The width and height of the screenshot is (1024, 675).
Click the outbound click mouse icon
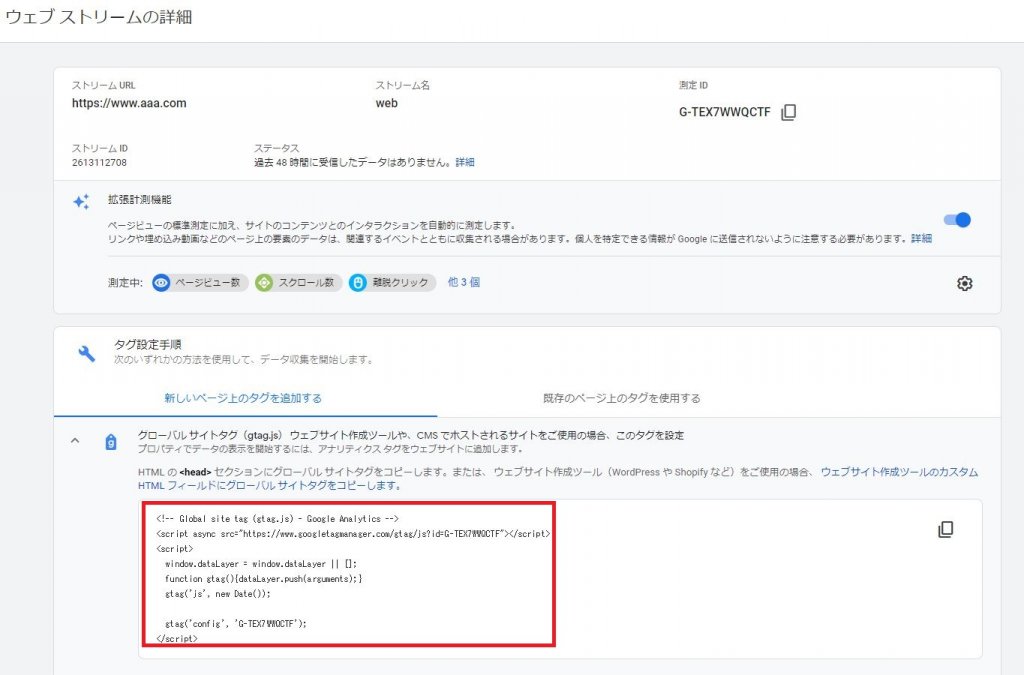(357, 283)
